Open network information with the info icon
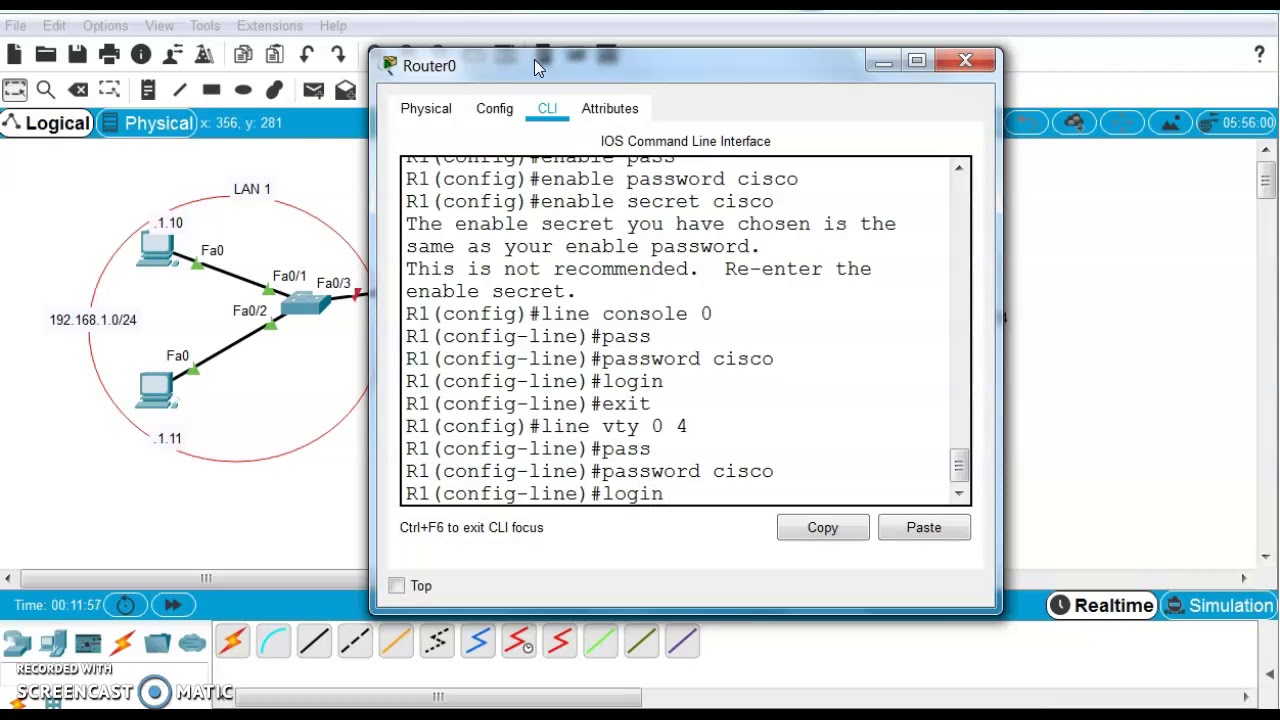This screenshot has width=1280, height=720. pyautogui.click(x=141, y=54)
